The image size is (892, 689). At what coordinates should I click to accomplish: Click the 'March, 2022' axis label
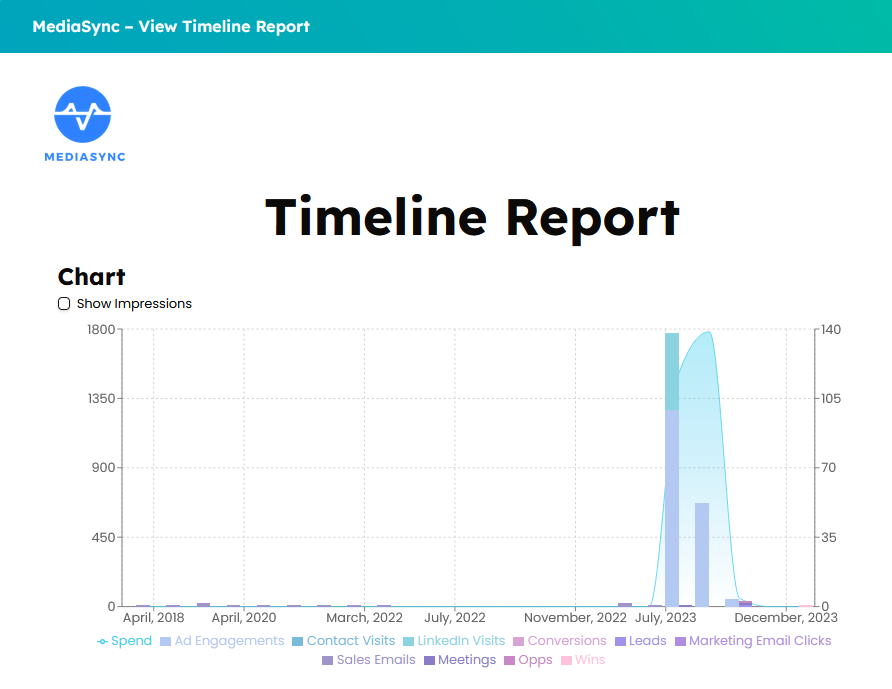click(x=364, y=618)
